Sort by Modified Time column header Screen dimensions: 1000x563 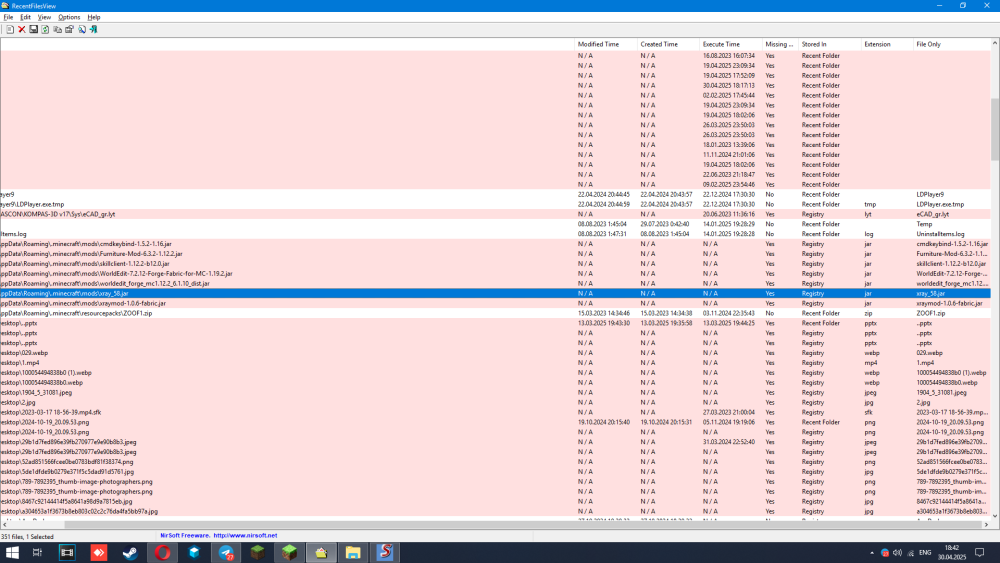point(606,44)
